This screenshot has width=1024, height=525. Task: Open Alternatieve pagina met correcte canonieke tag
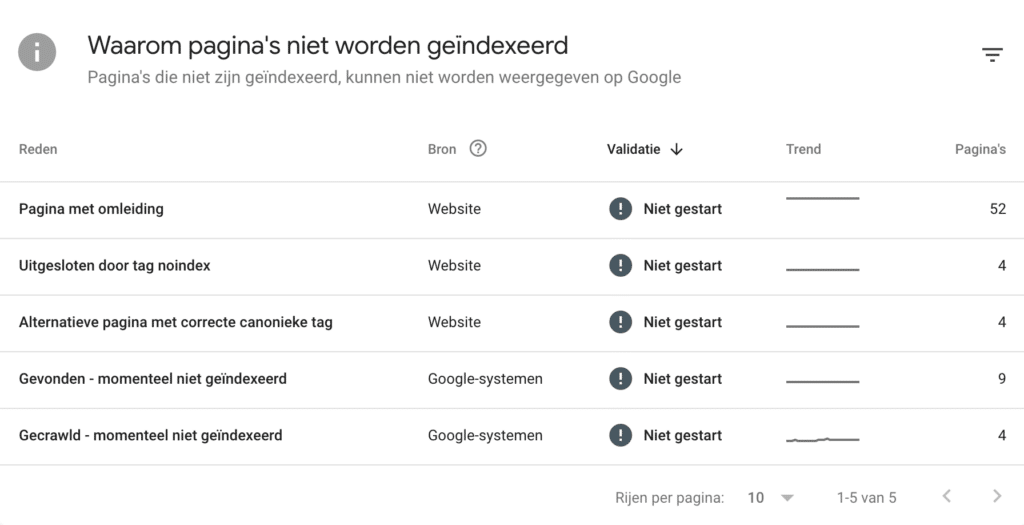[x=175, y=322]
